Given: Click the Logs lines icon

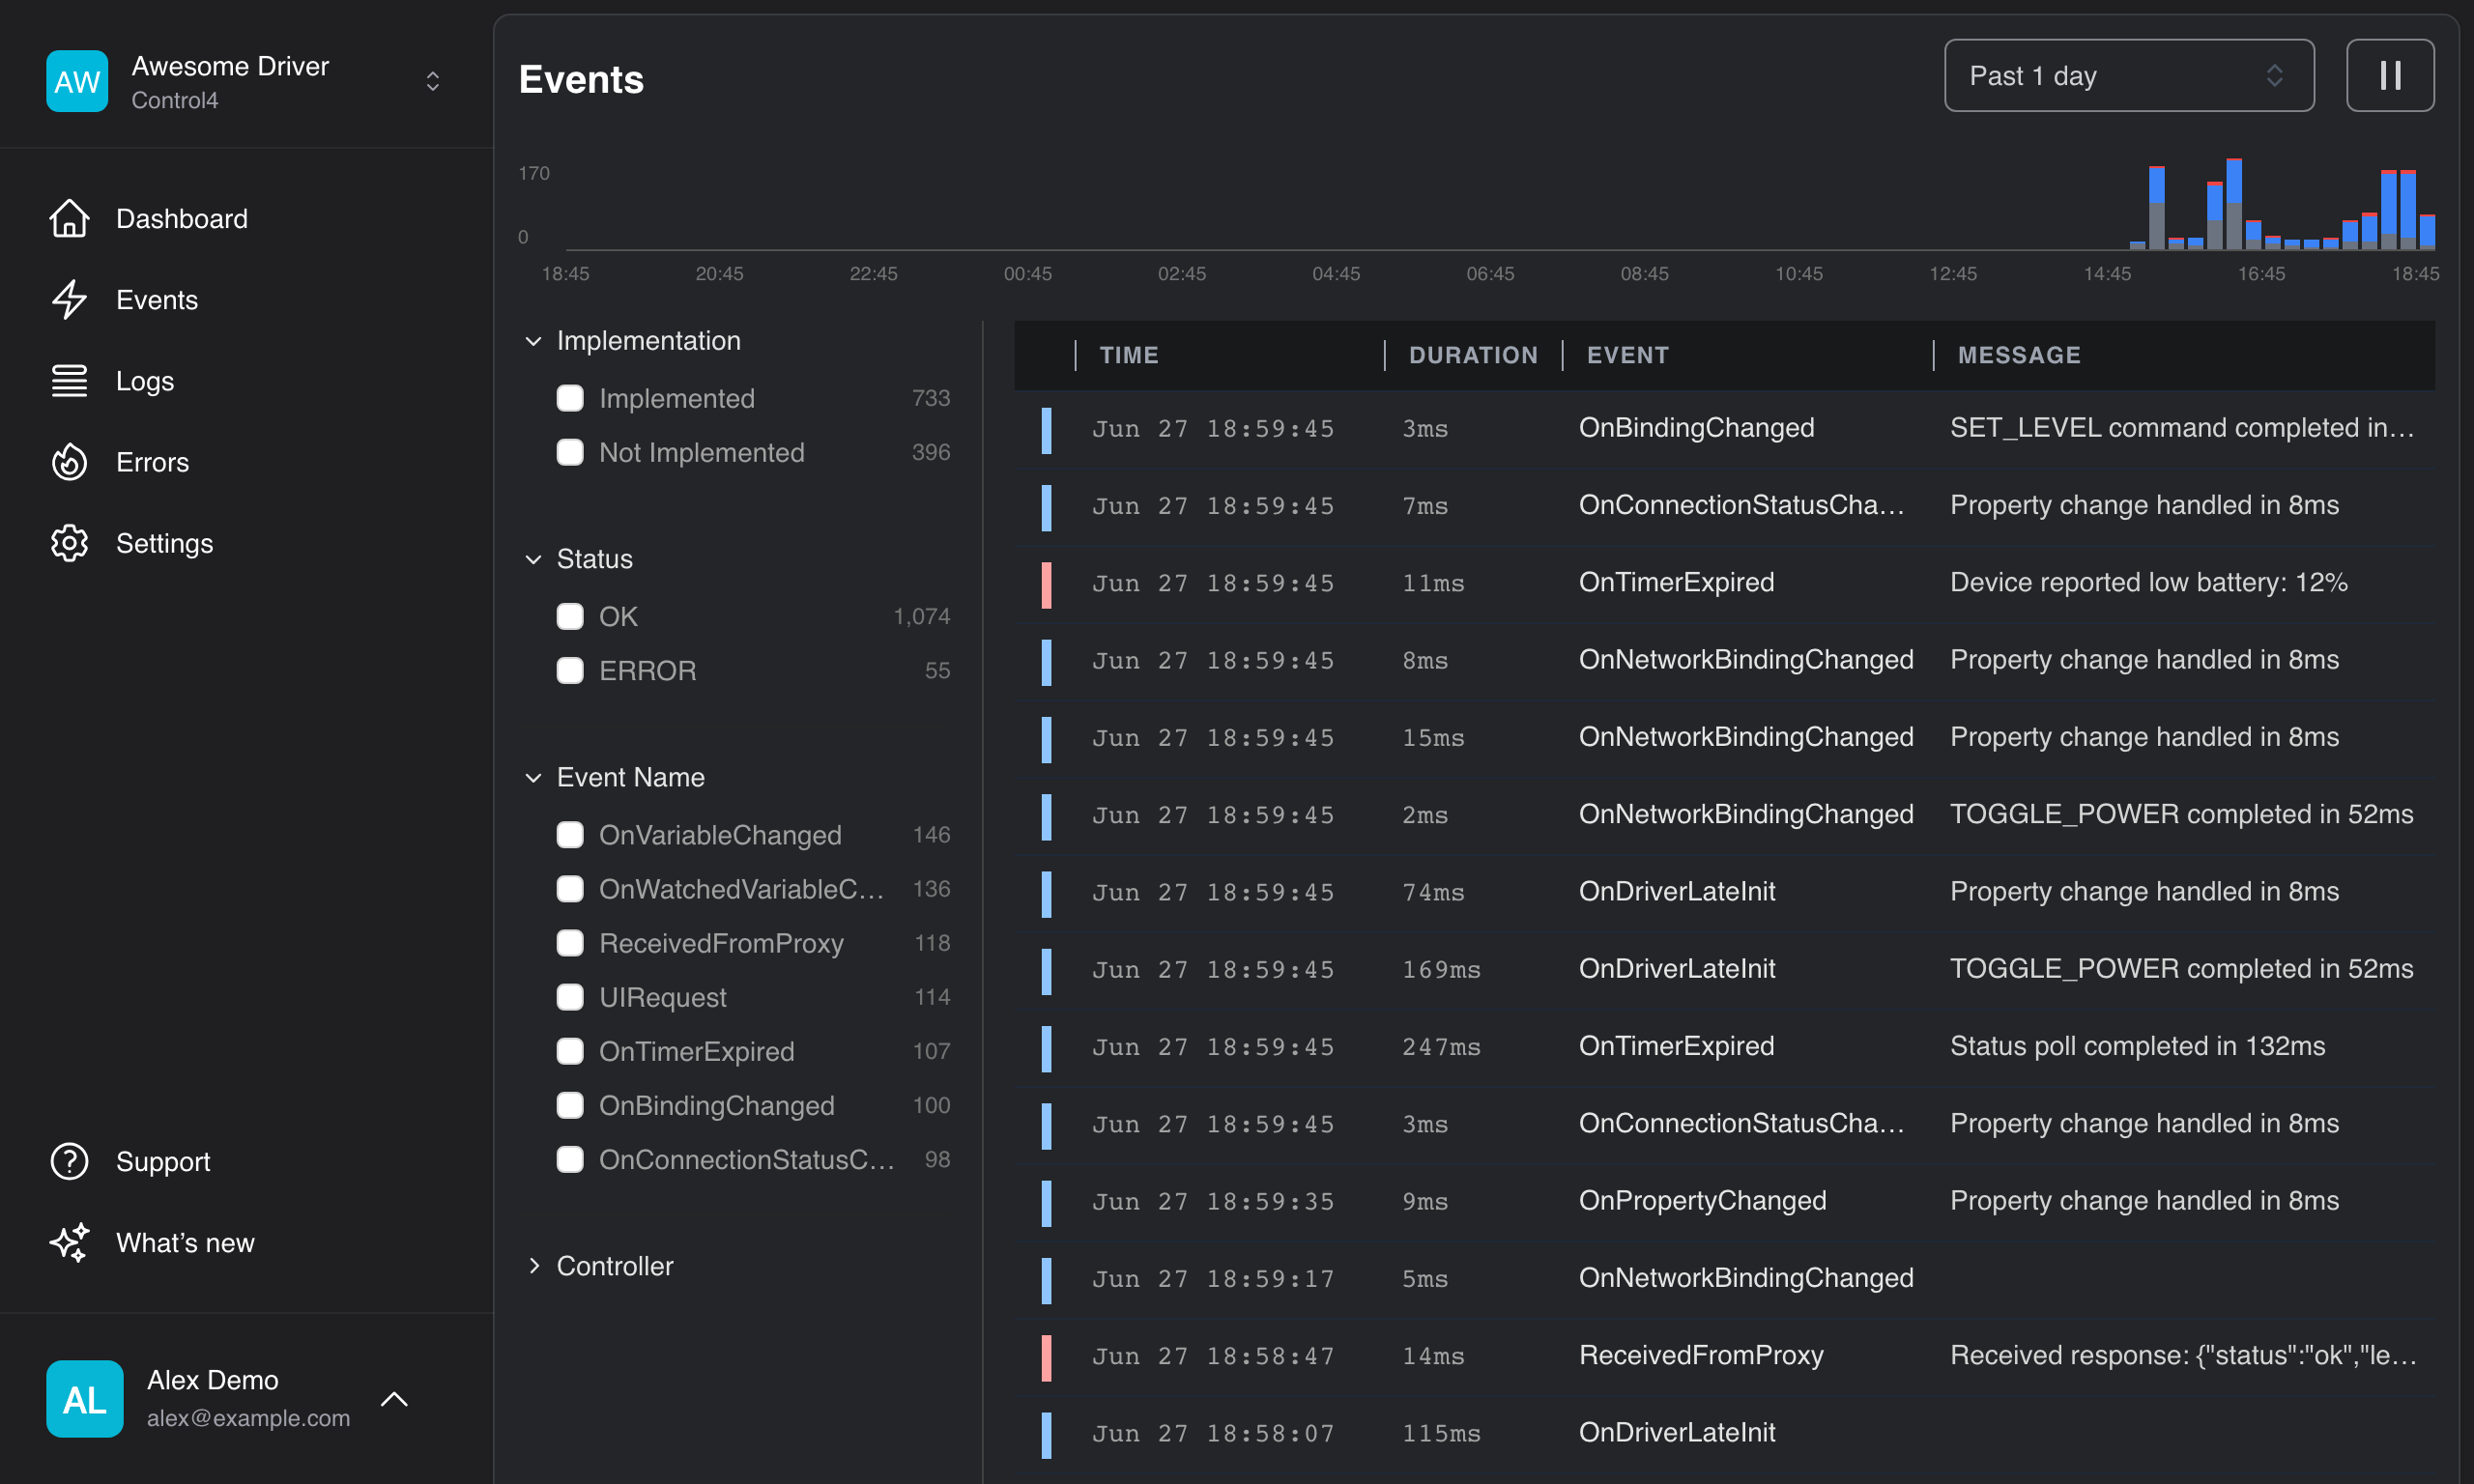Looking at the screenshot, I should (69, 380).
